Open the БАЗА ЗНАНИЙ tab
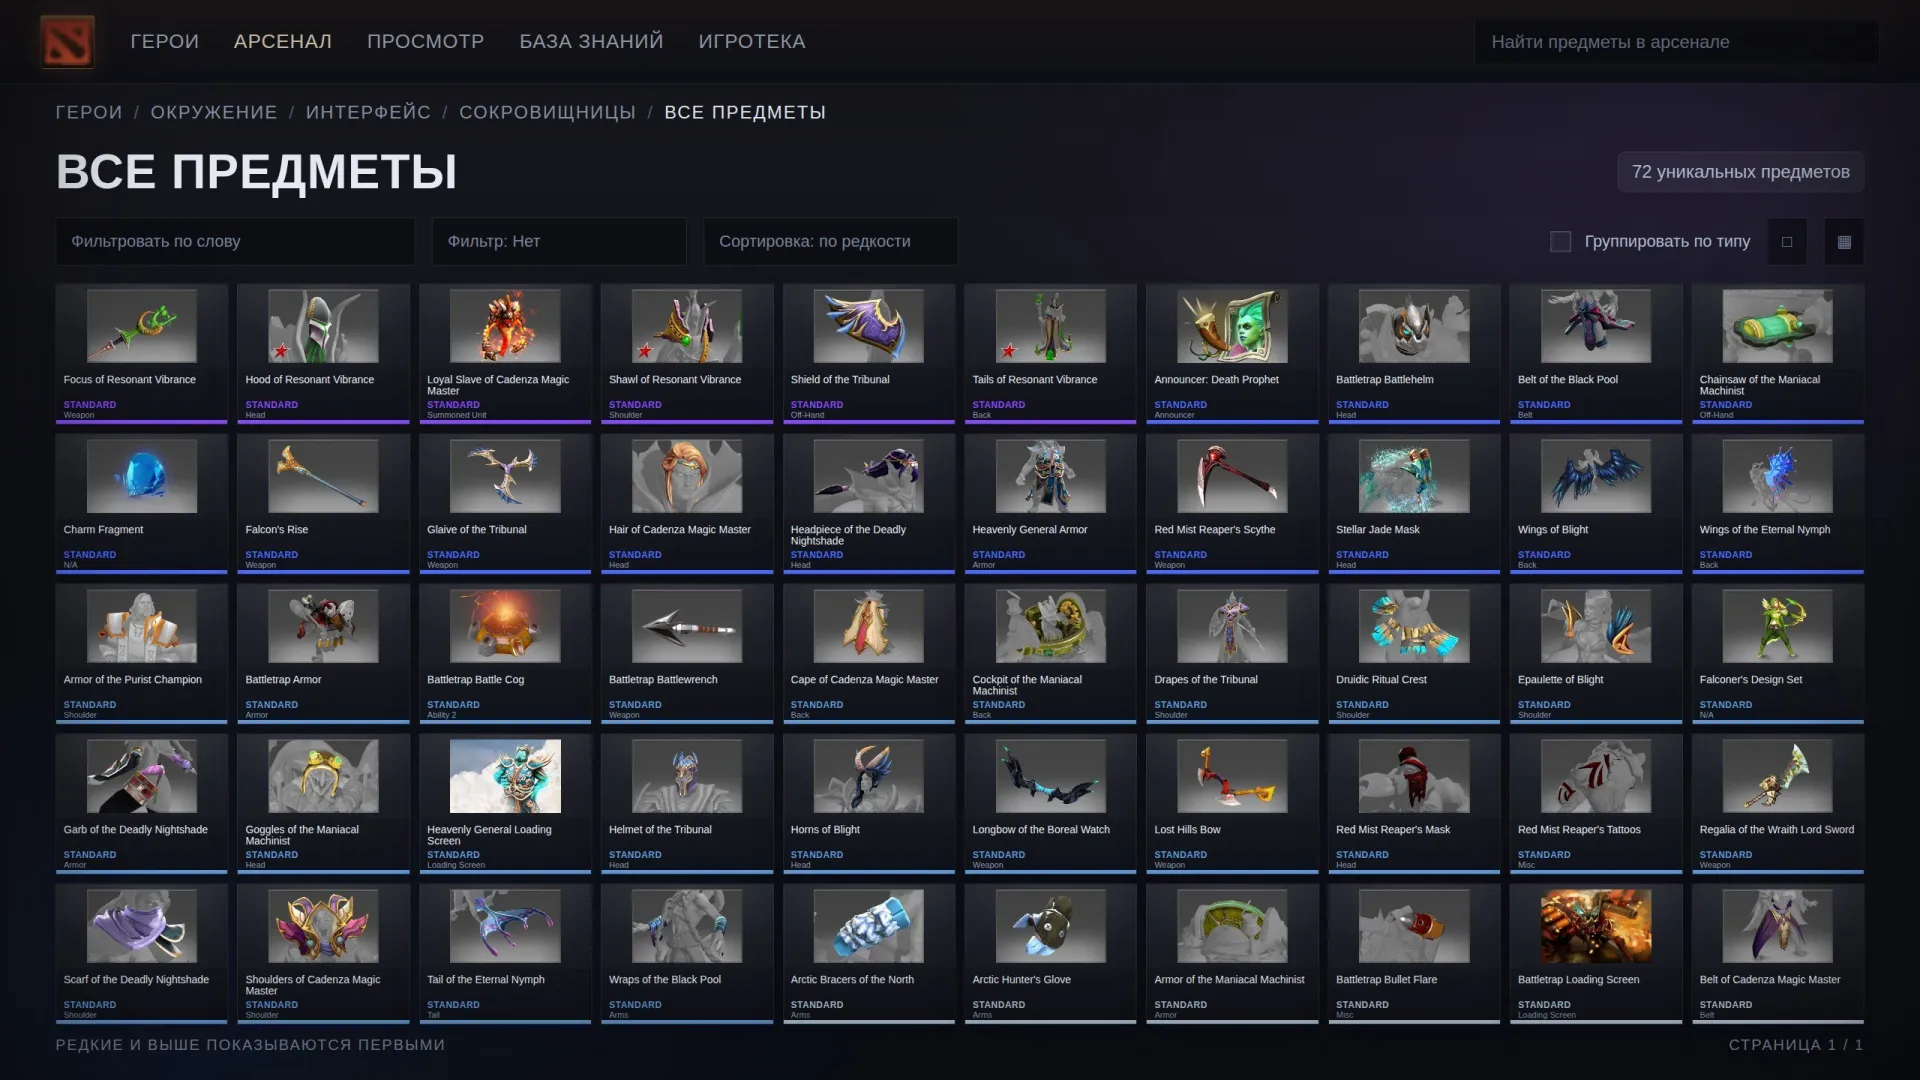Viewport: 1920px width, 1080px height. 591,41
